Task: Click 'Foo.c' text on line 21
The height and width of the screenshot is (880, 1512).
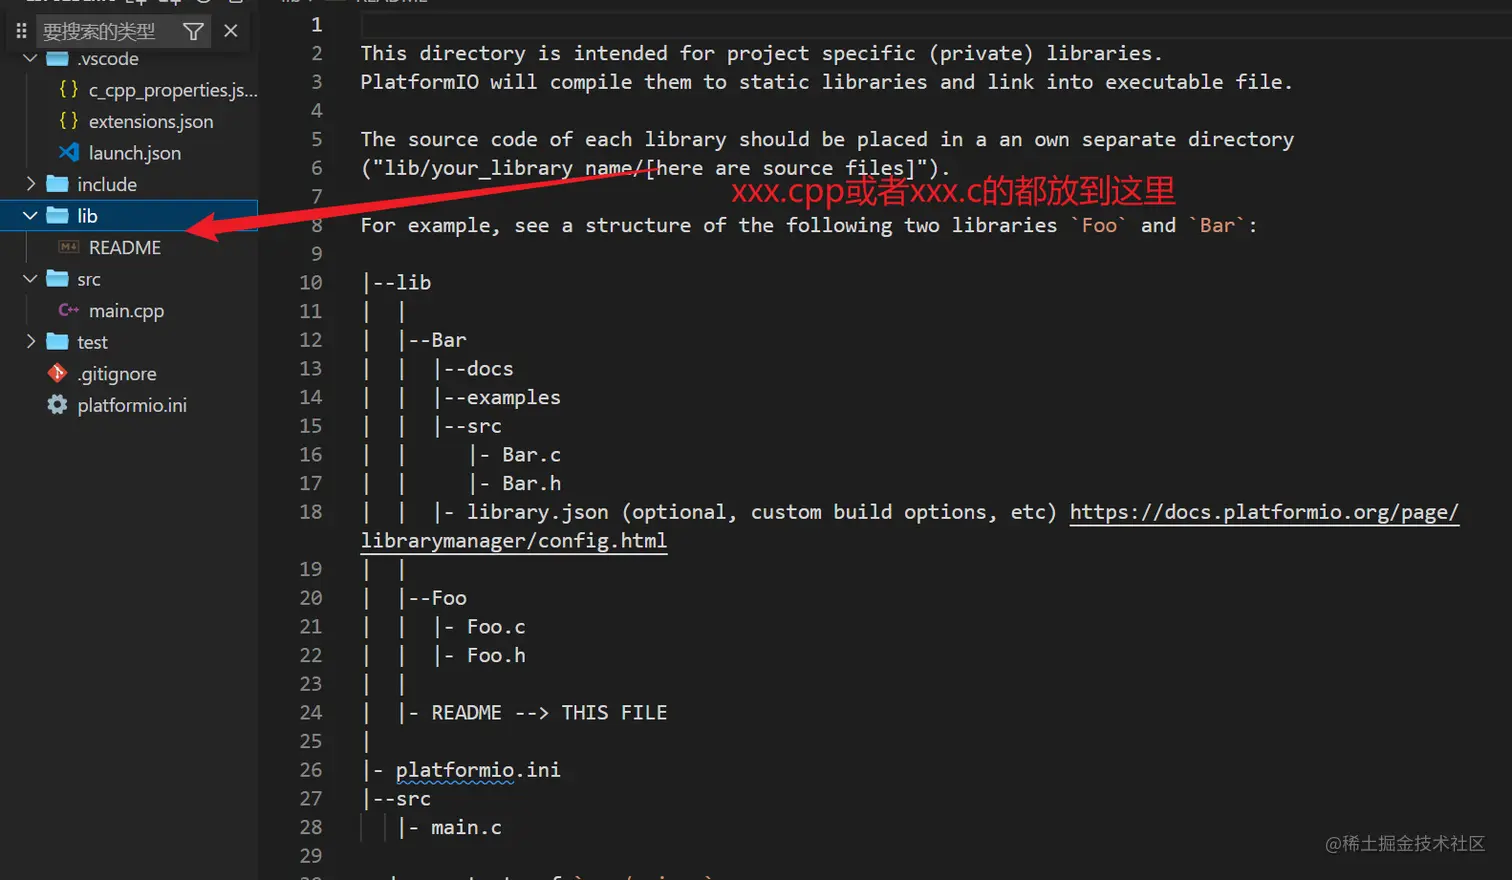Action: point(496,627)
